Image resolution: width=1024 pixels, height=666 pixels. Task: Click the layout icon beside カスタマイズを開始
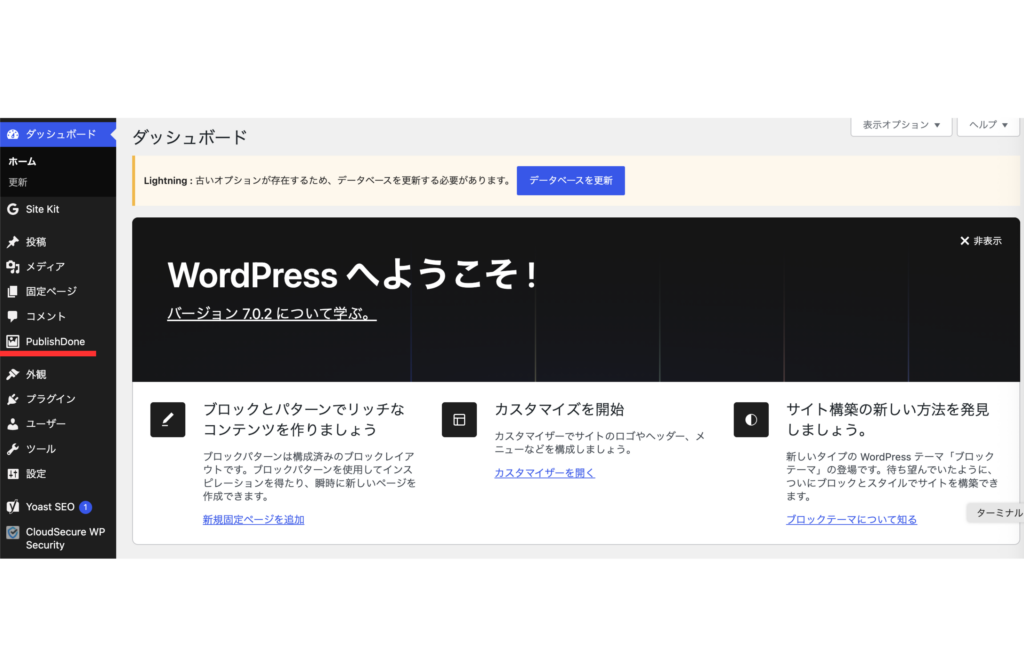click(459, 419)
